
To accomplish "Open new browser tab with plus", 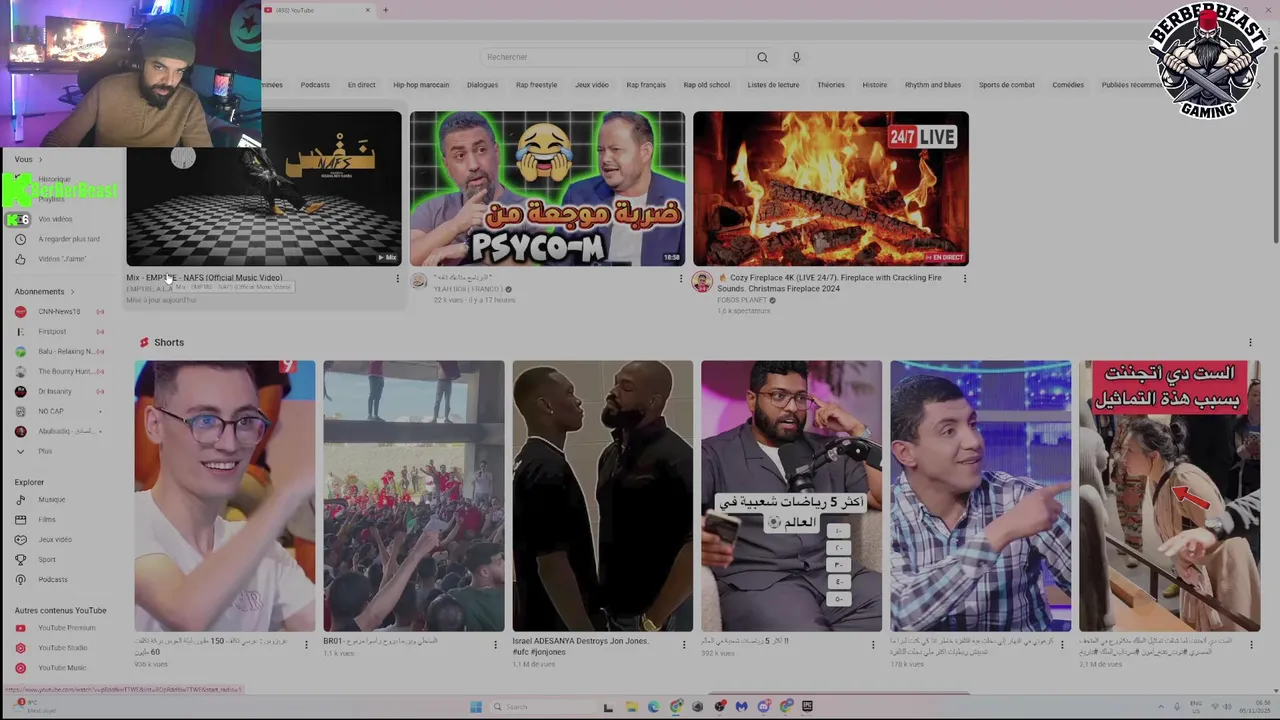I will [385, 10].
